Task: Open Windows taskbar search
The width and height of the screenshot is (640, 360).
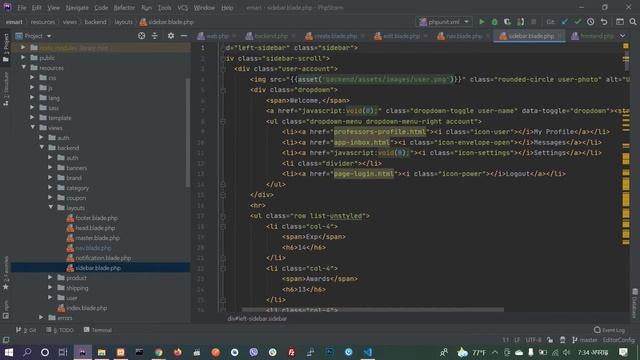Action: pyautogui.click(x=27, y=352)
